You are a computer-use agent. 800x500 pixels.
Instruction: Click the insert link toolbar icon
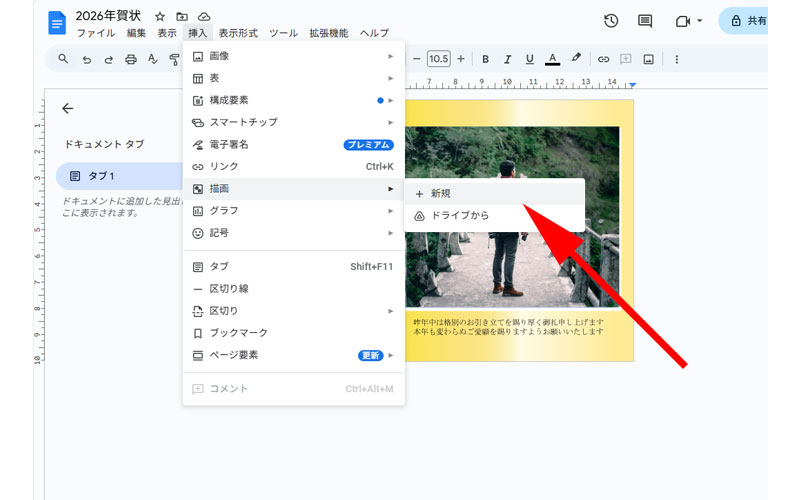[604, 59]
